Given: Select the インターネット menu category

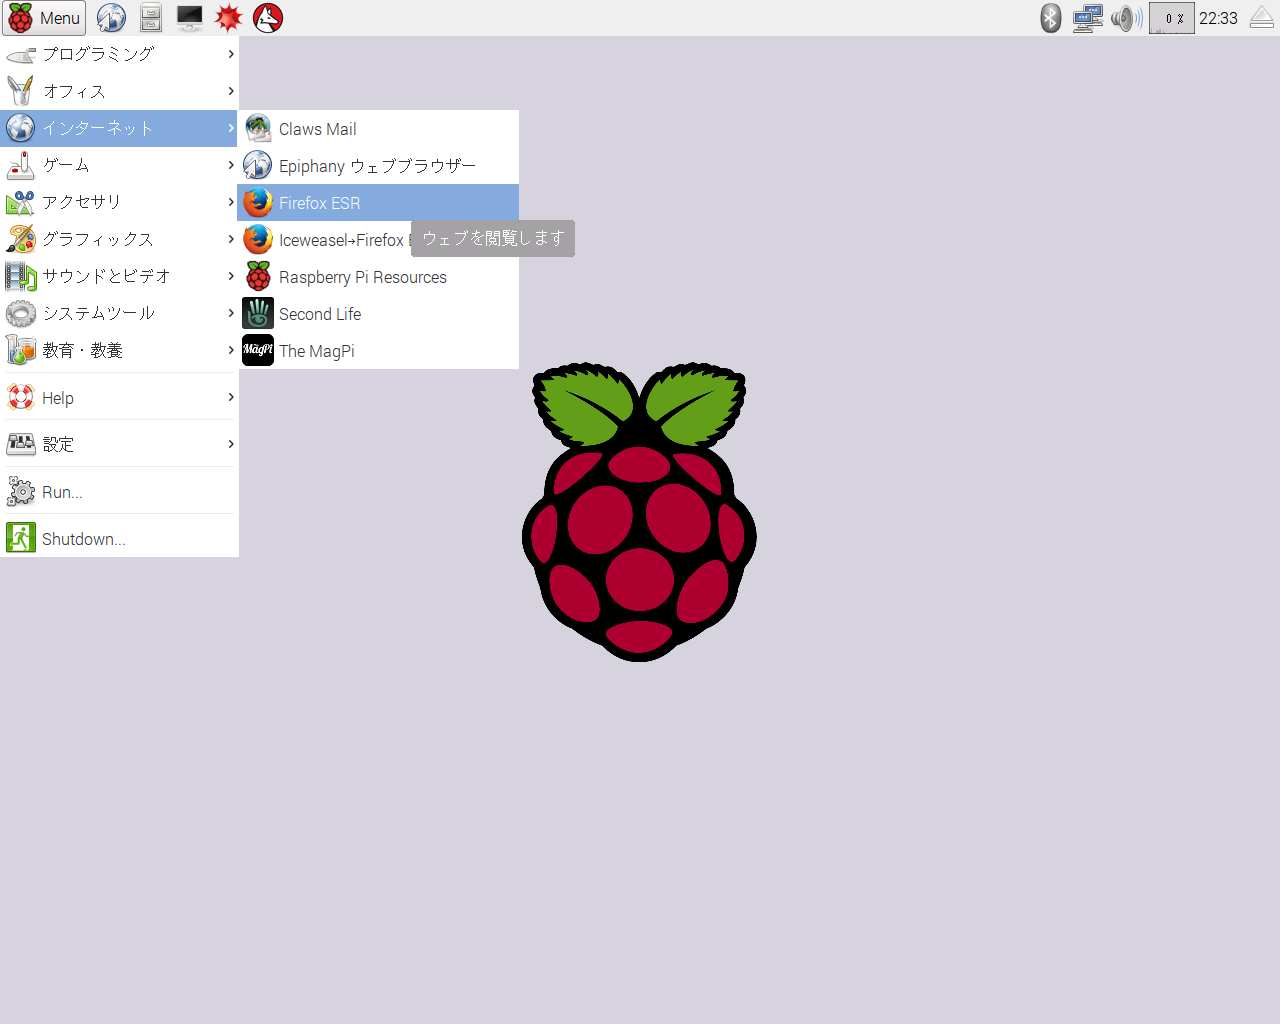Looking at the screenshot, I should [x=119, y=128].
